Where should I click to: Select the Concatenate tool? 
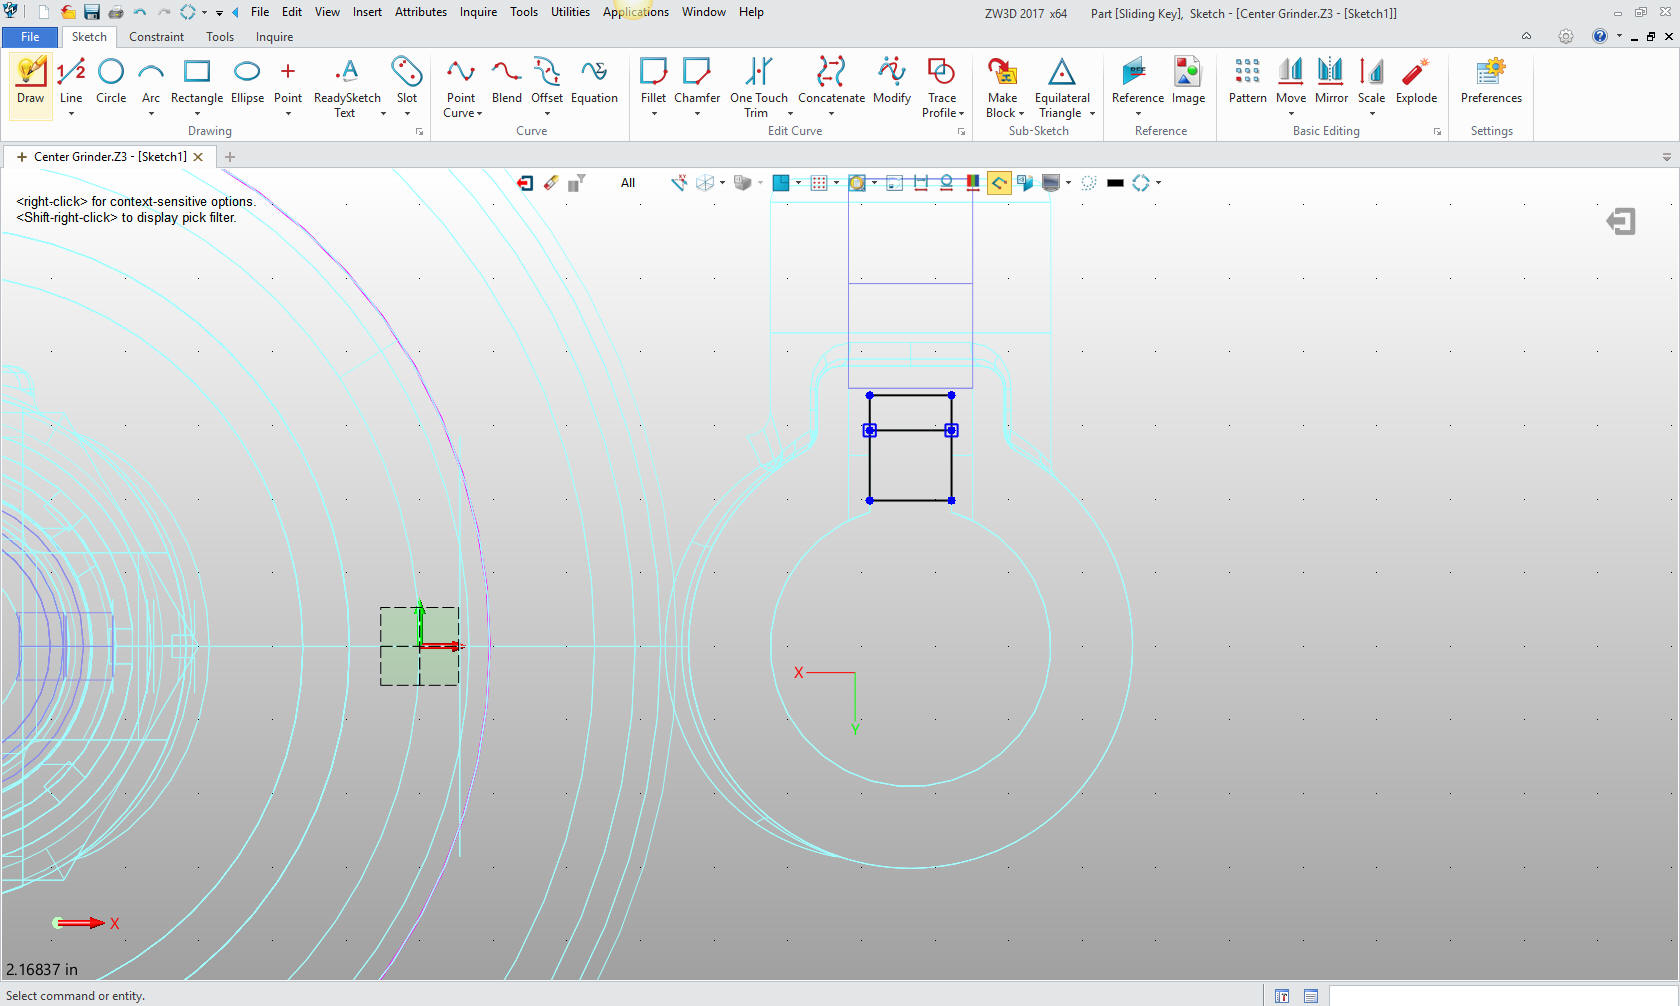(x=831, y=81)
